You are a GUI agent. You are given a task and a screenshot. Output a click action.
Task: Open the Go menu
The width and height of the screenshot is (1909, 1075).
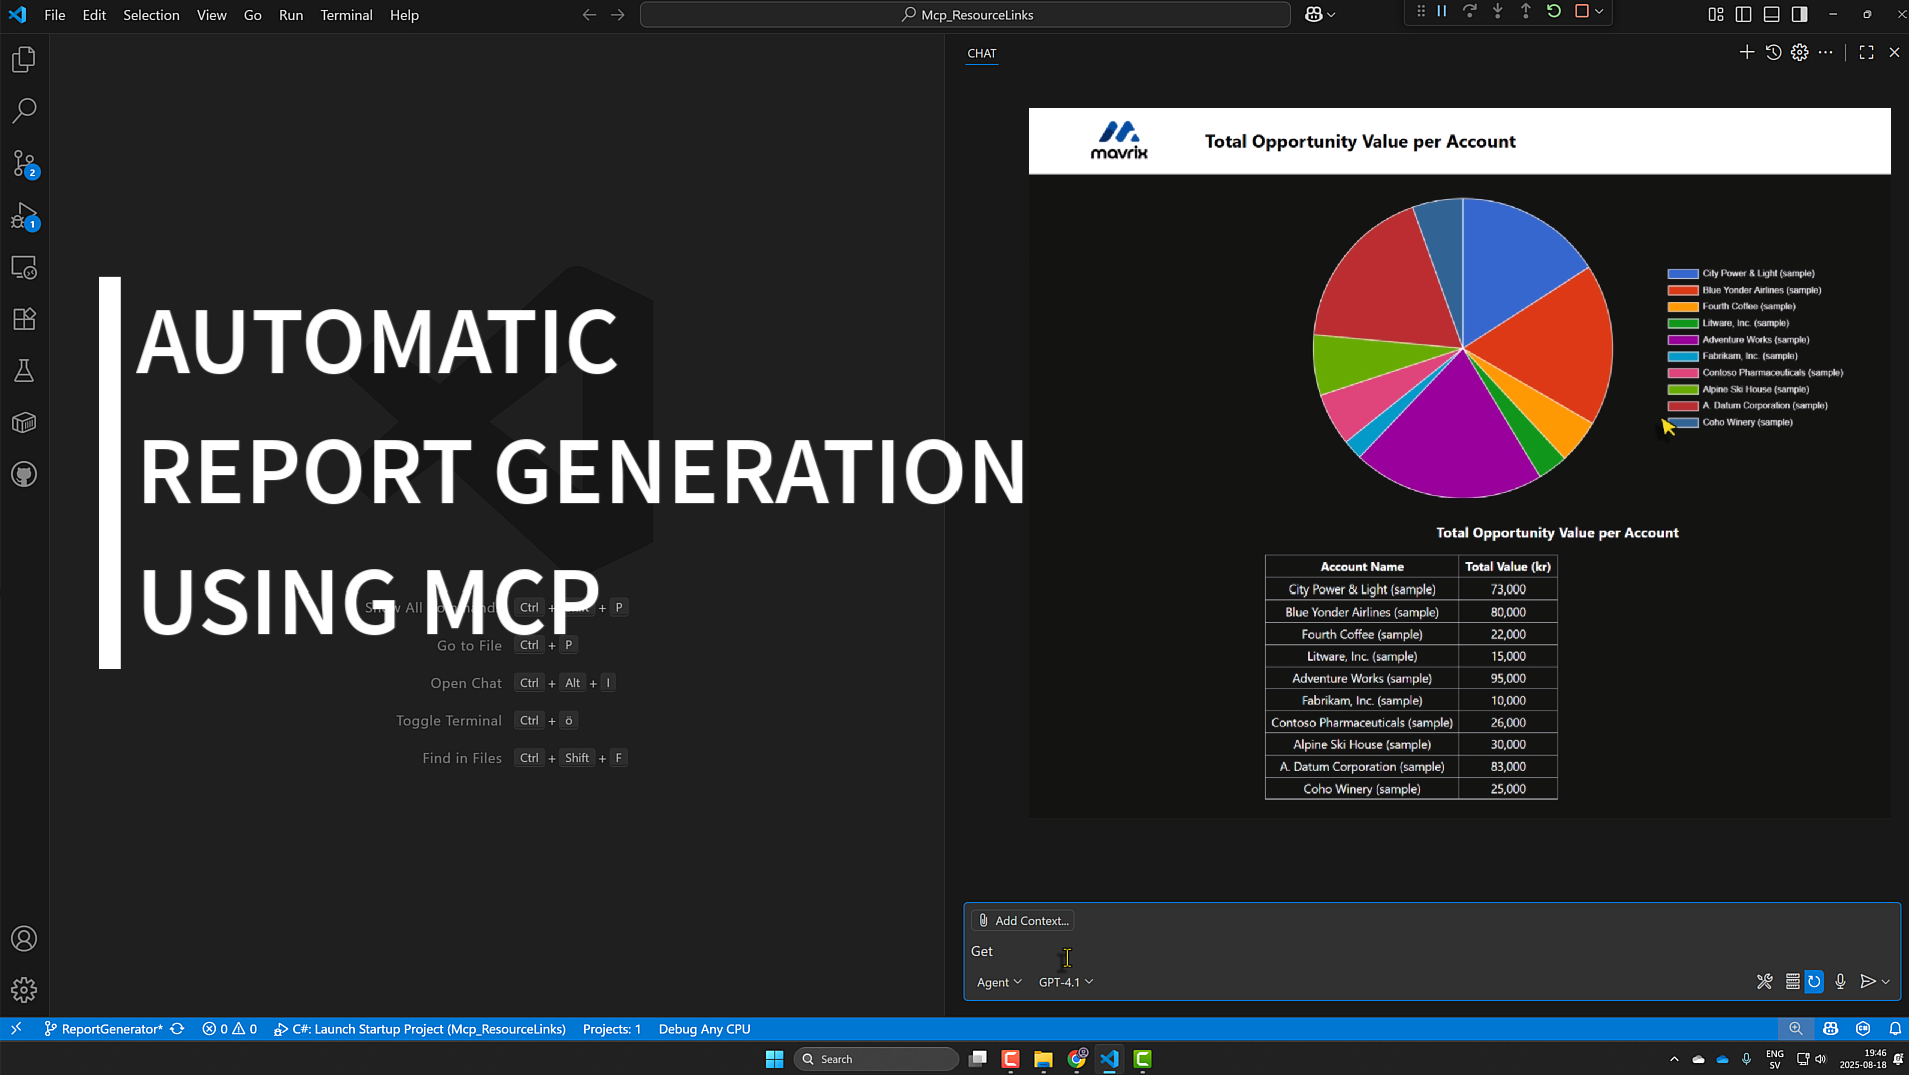pyautogui.click(x=252, y=15)
